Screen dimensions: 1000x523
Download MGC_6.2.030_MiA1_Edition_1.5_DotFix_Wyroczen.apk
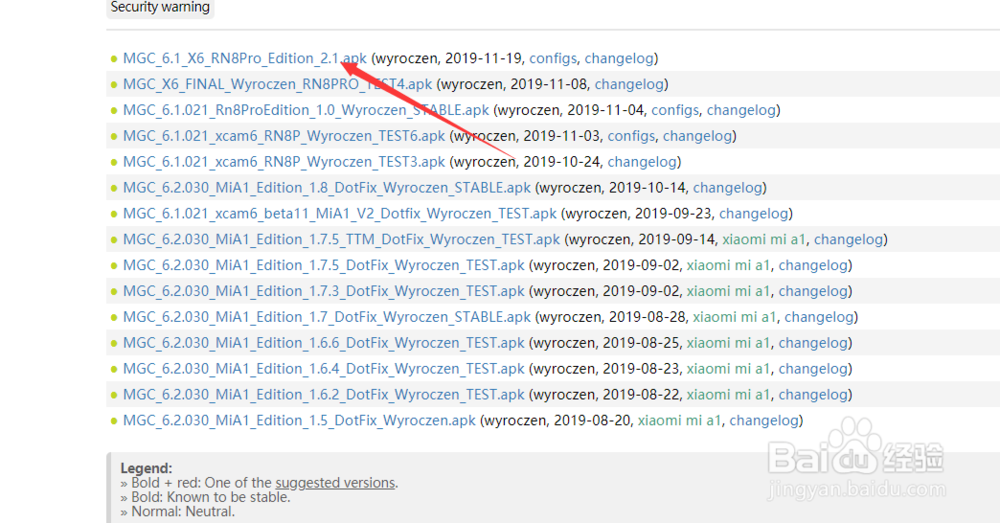(300, 421)
